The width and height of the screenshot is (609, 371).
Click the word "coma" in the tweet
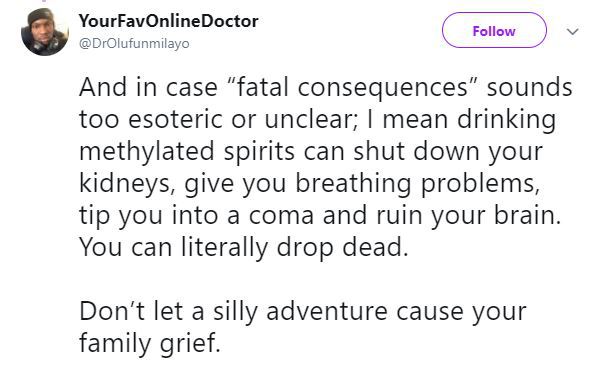pyautogui.click(x=281, y=216)
